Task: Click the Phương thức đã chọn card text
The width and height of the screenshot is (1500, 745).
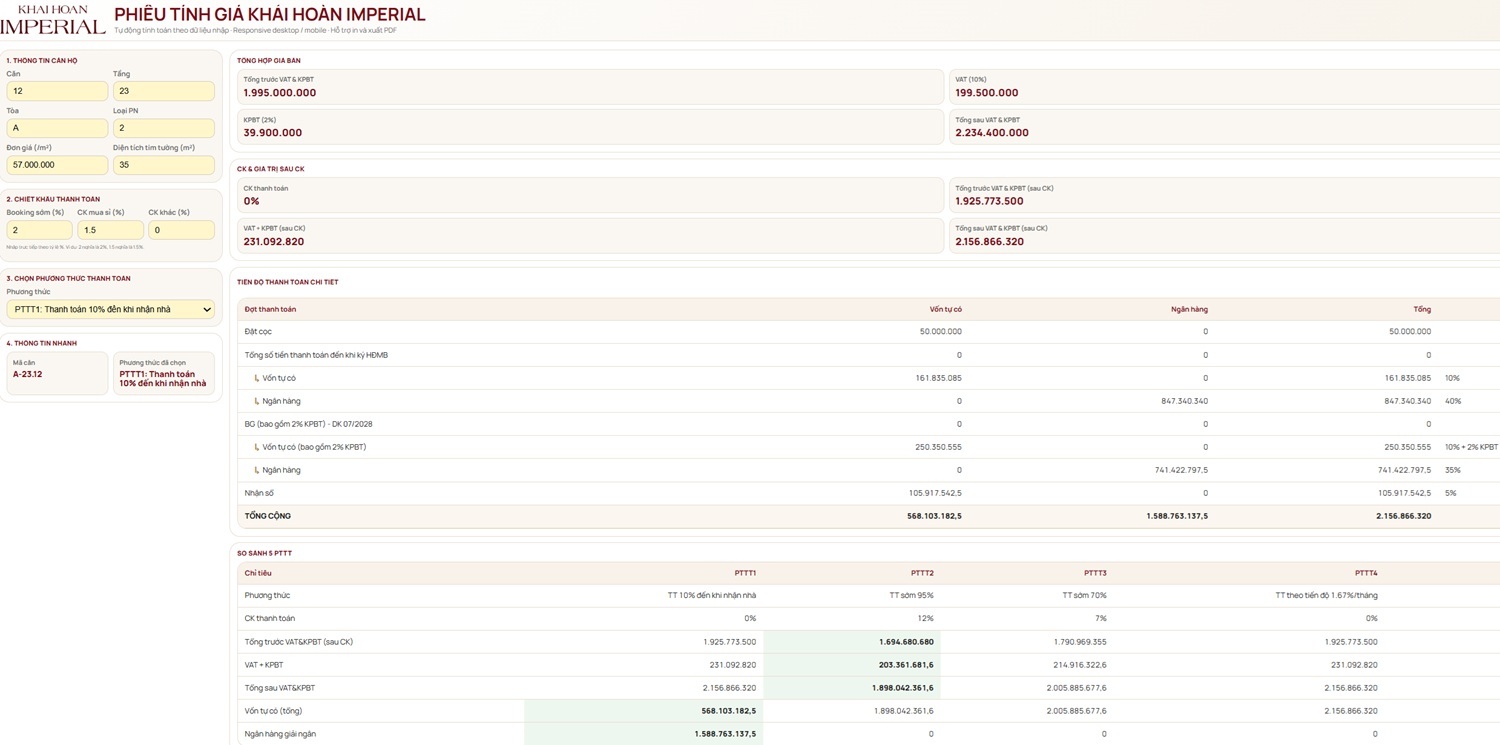Action: tap(163, 379)
